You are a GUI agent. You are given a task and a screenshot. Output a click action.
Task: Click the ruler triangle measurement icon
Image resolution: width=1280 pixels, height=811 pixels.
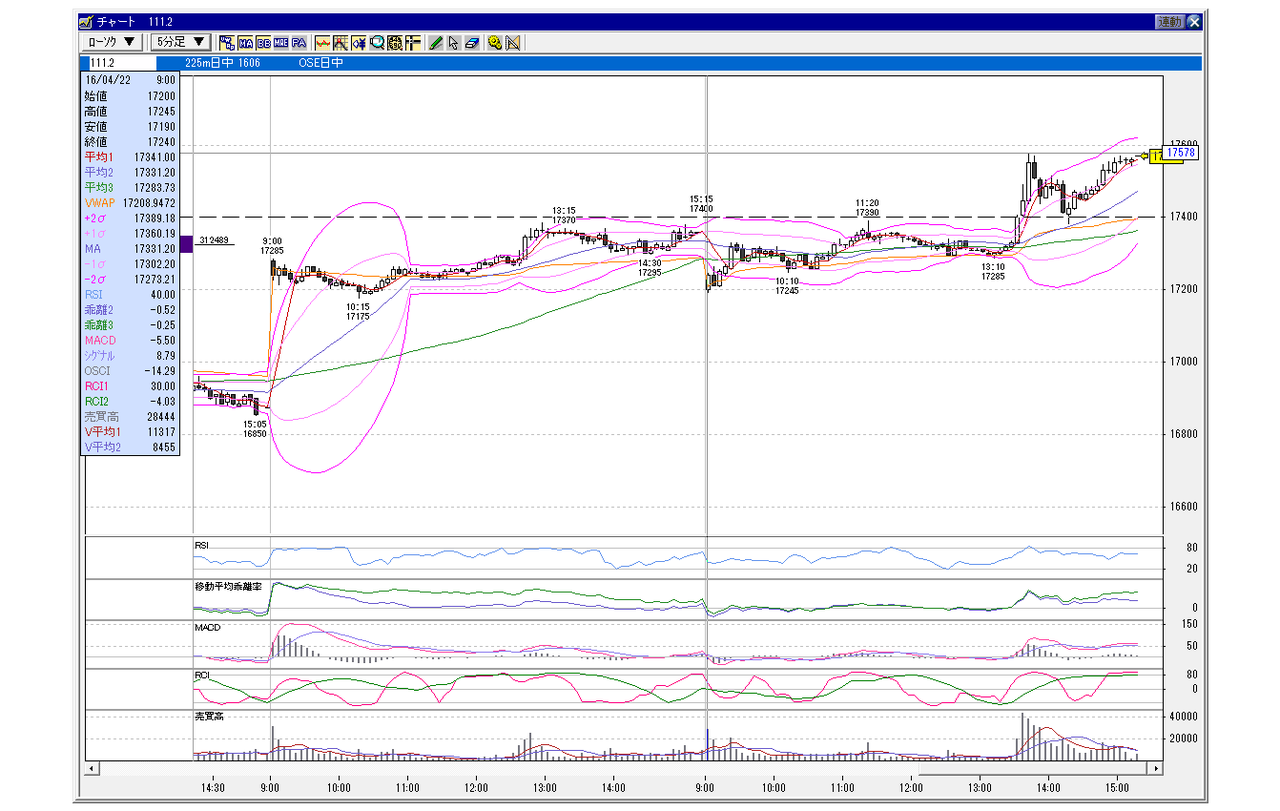point(512,42)
